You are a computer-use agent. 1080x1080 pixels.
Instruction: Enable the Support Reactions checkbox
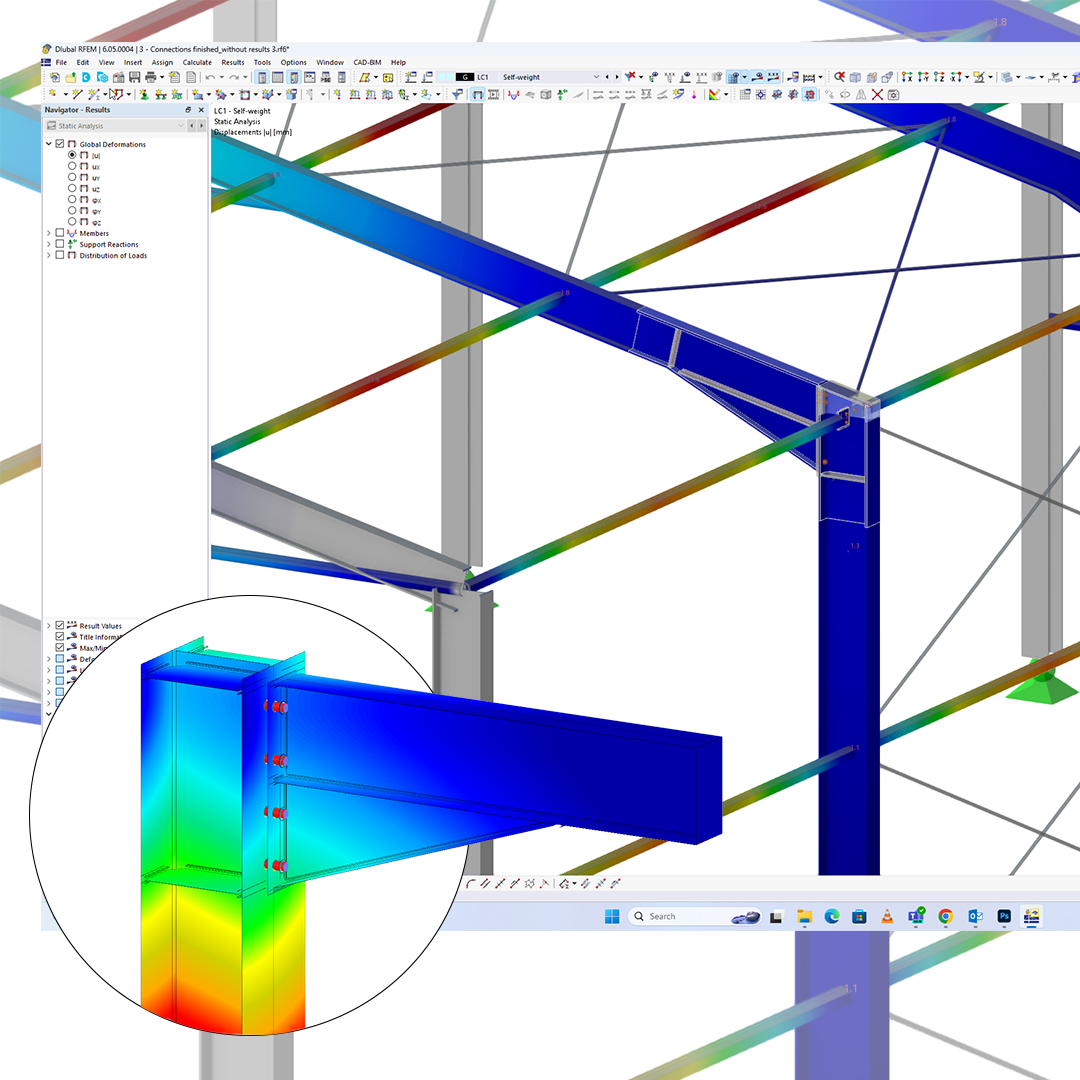click(x=60, y=244)
